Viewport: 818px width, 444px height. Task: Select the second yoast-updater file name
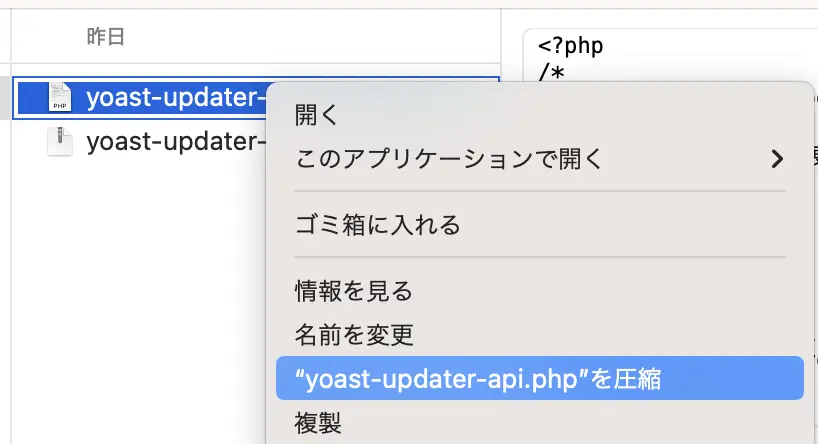point(176,142)
